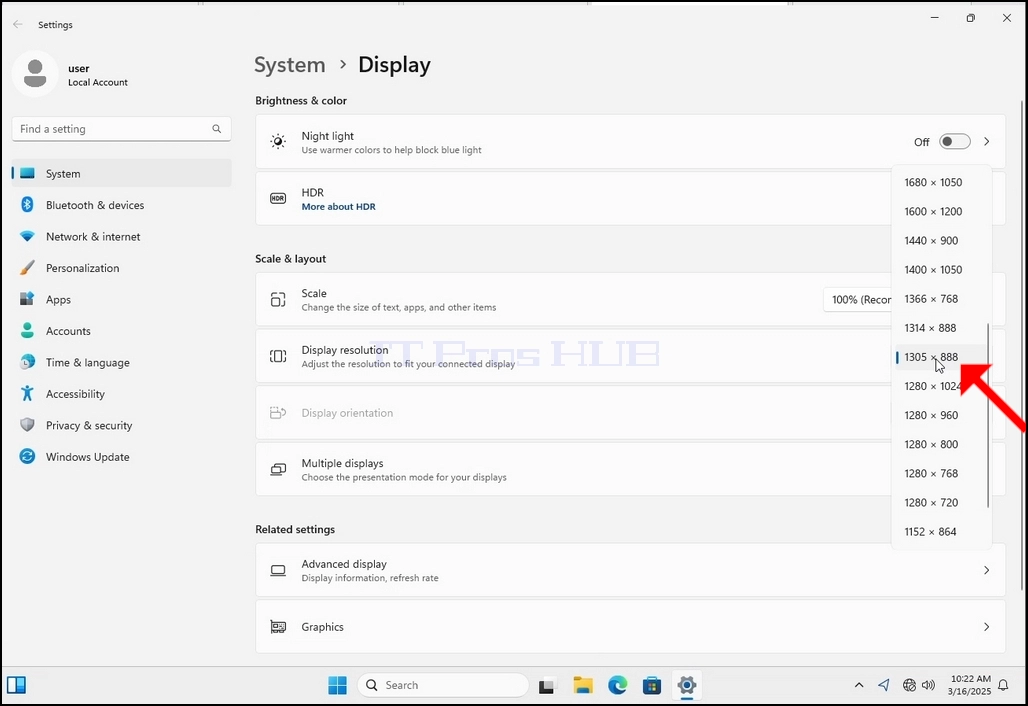
Task: Select 1280 × 800 from the list
Action: [941, 444]
